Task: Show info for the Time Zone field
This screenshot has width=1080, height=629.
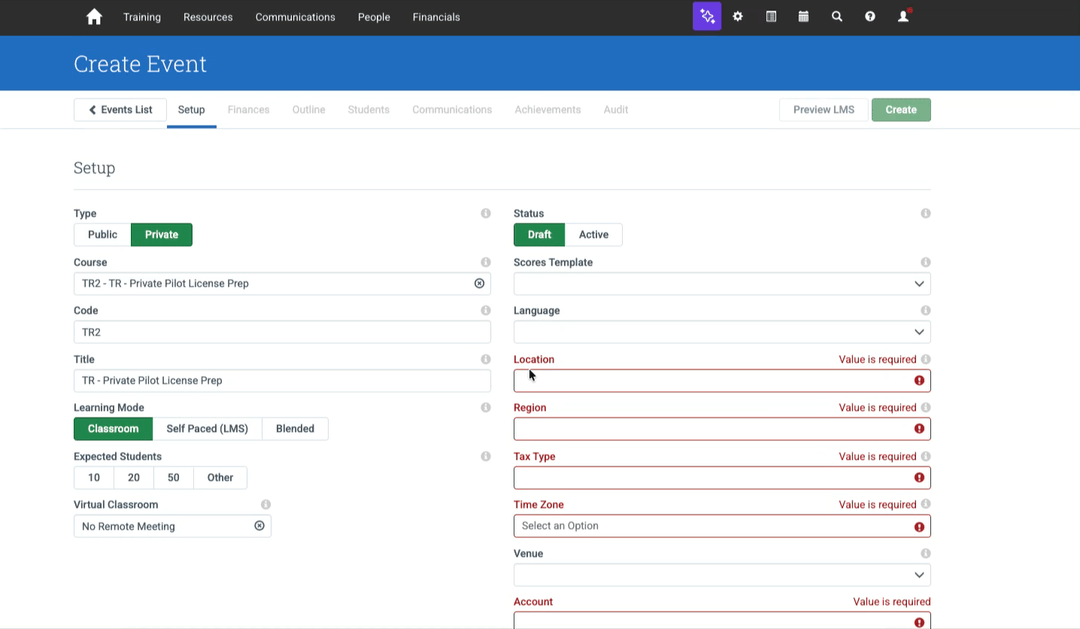Action: [926, 505]
